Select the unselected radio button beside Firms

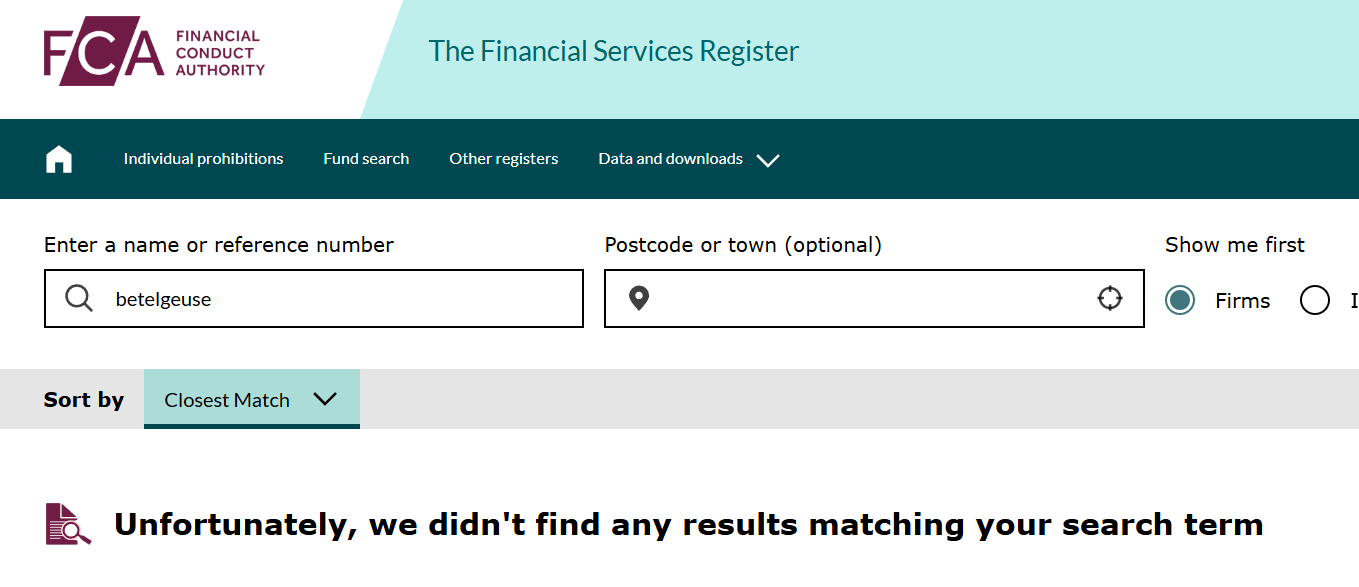tap(1314, 300)
